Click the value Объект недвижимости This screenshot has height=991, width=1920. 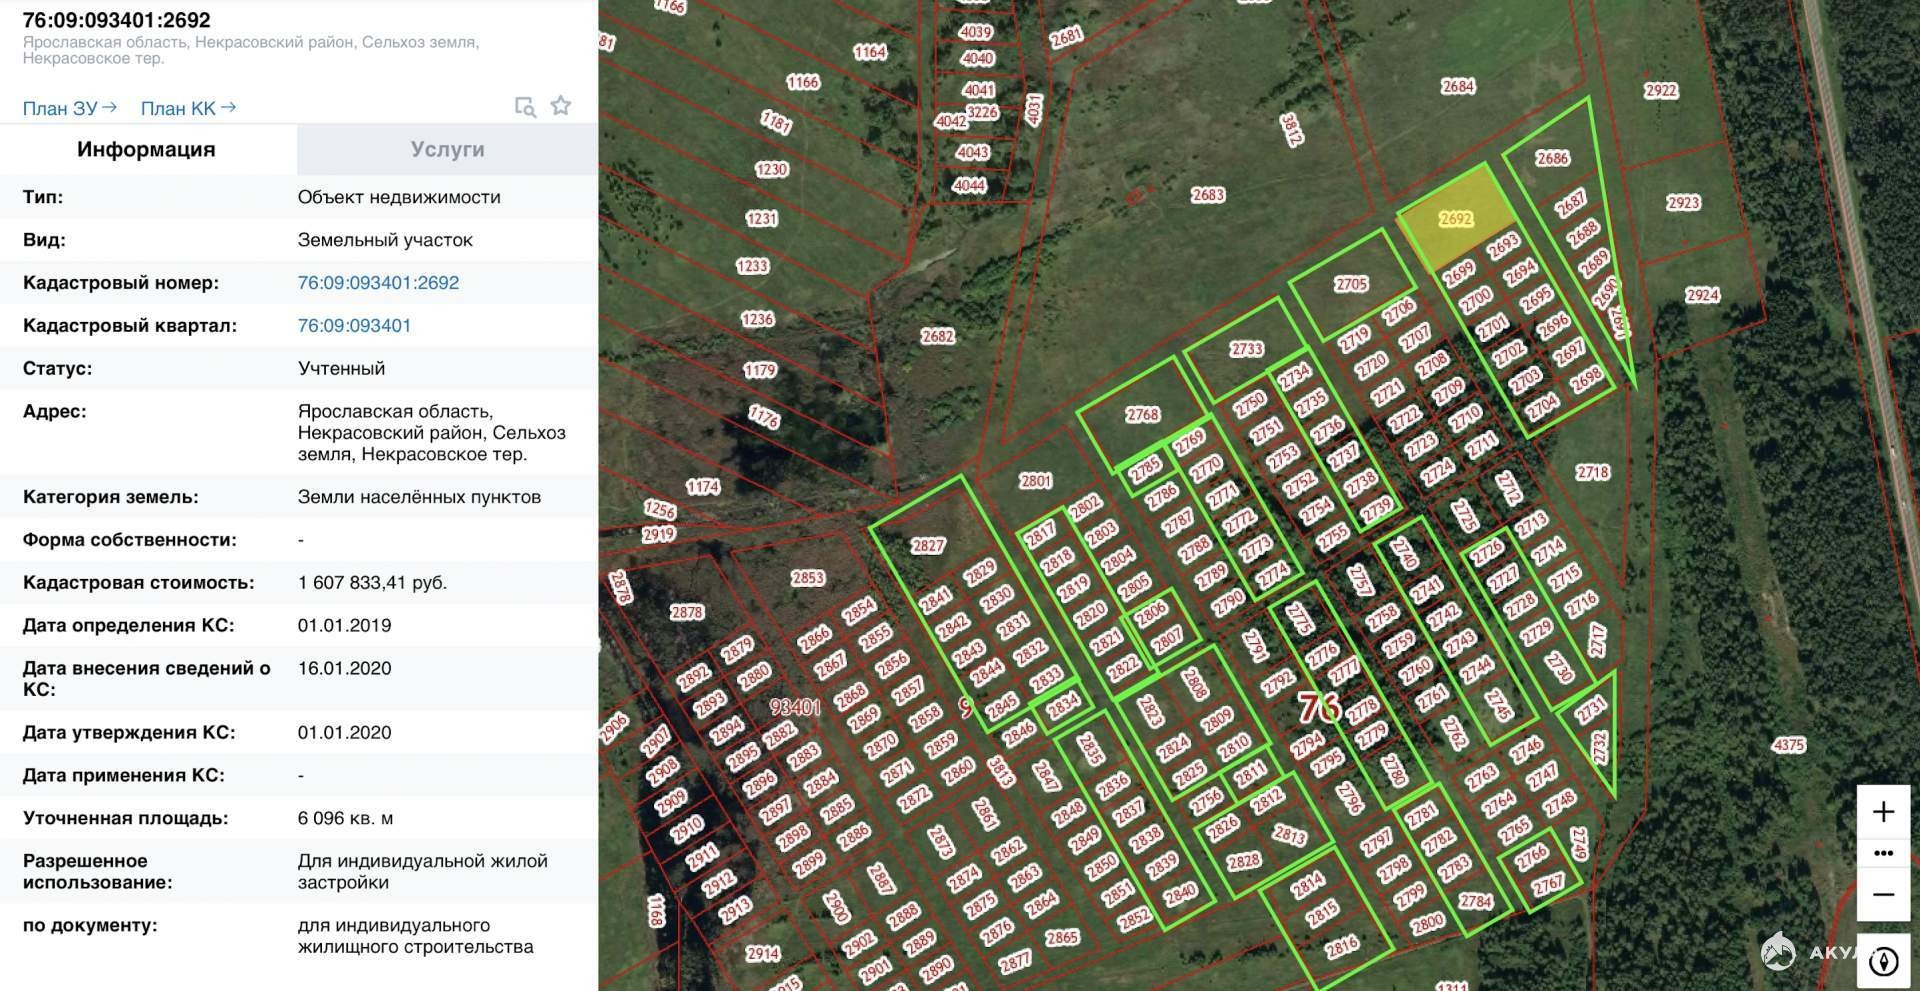[x=399, y=197]
